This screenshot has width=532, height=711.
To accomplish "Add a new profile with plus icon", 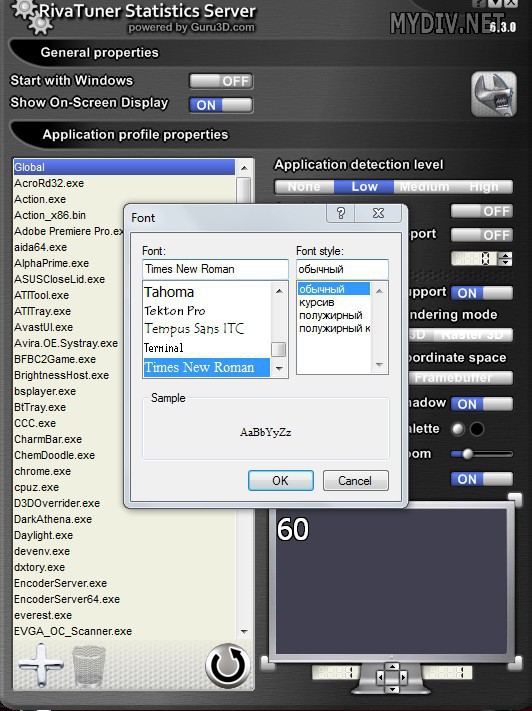I will (41, 665).
